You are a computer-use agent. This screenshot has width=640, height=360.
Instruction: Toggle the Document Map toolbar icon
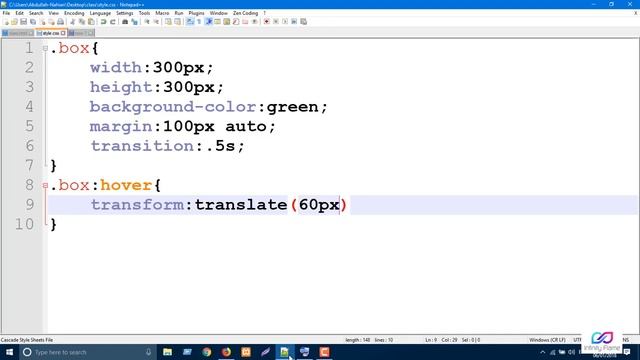pos(227,22)
